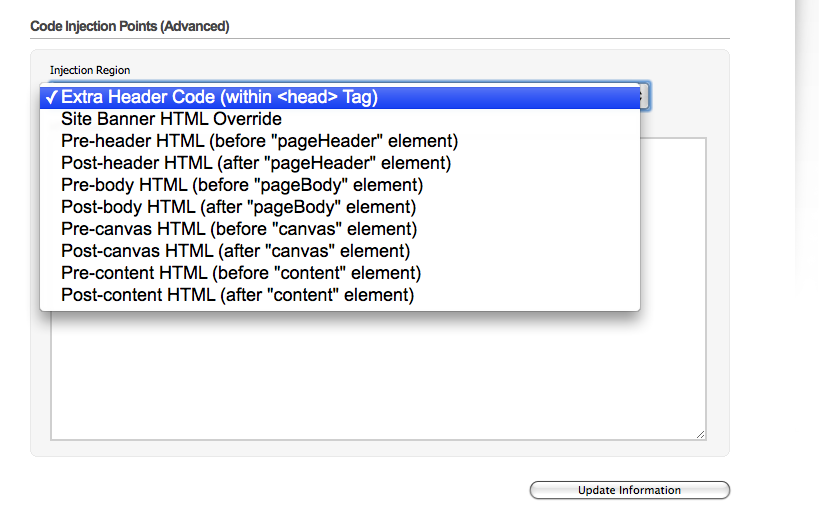Screen dimensions: 819x530
Task: Click the Update Information button
Action: coord(629,490)
